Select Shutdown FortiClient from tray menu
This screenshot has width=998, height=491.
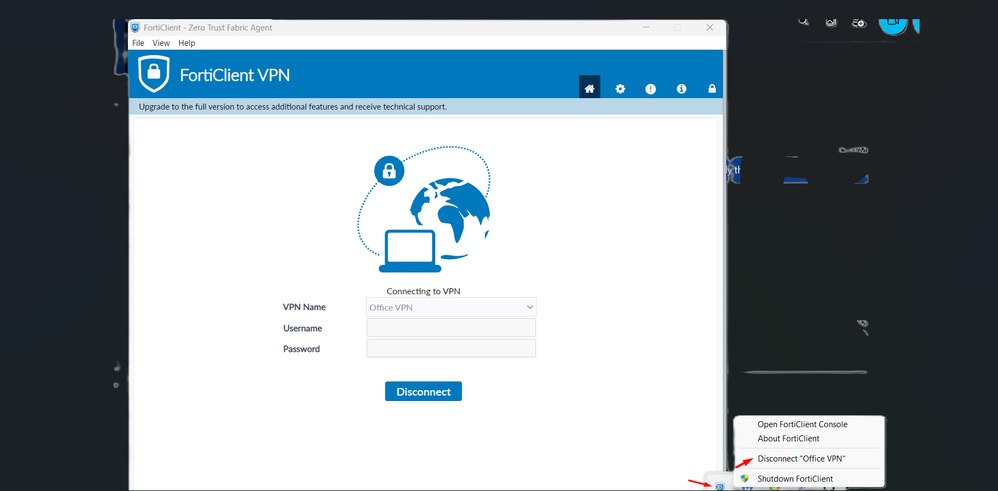795,478
